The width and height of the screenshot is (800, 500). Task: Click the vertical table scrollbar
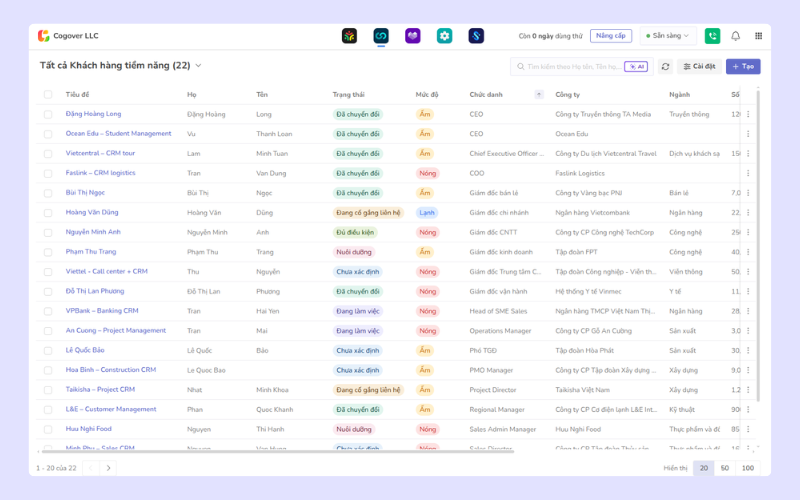(x=758, y=246)
